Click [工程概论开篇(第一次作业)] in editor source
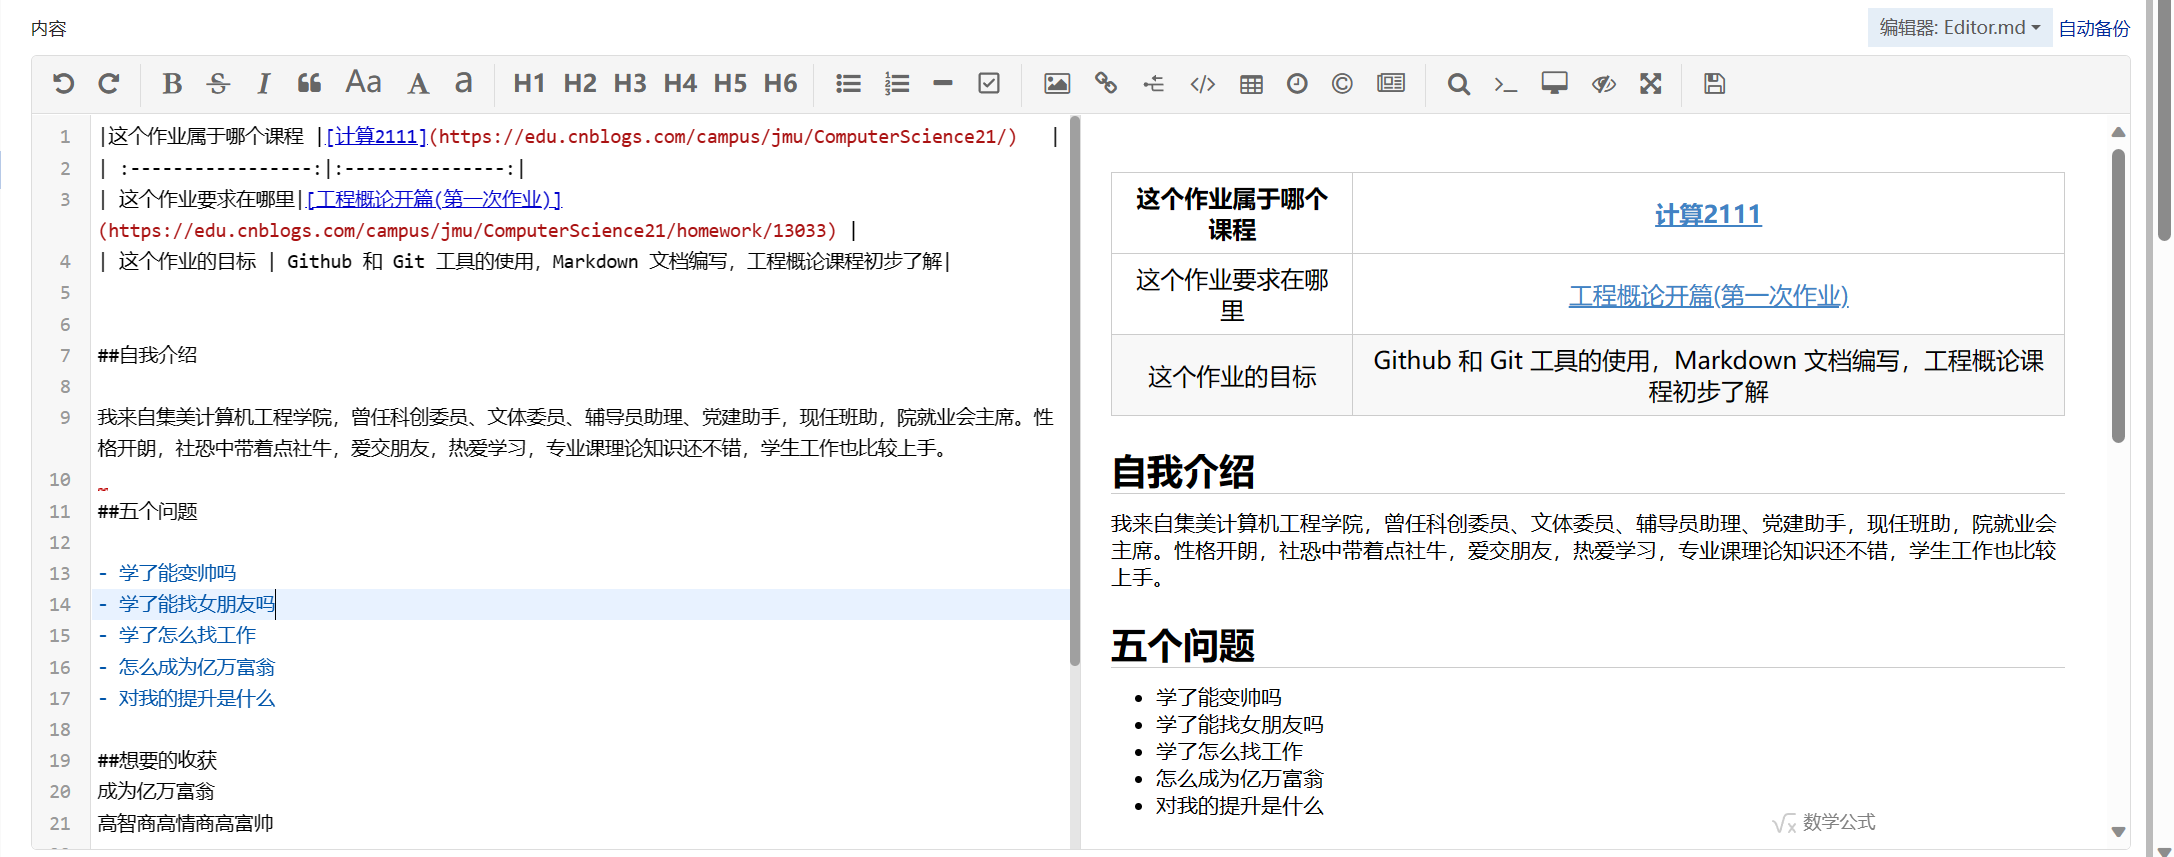2174x857 pixels. [x=434, y=199]
